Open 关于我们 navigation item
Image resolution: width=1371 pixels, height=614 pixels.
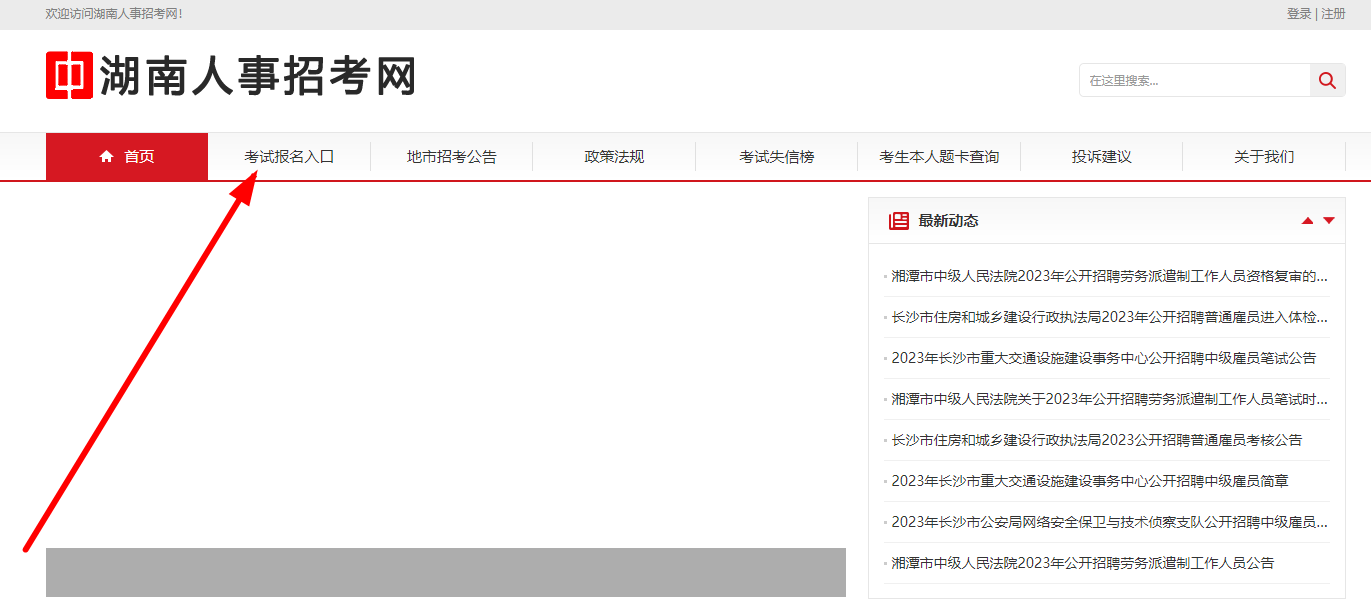[1264, 157]
